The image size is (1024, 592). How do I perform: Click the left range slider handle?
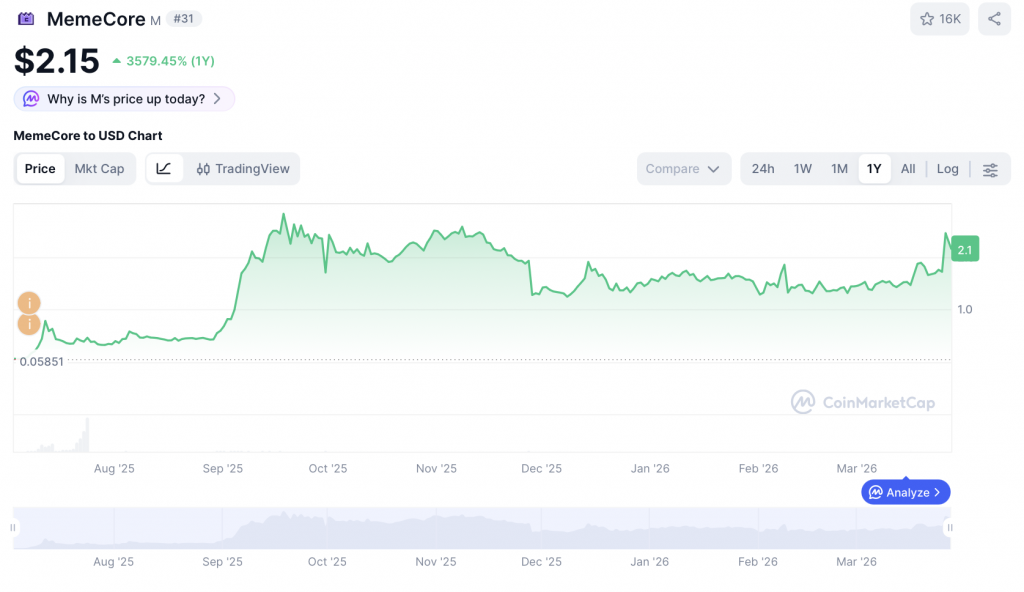pyautogui.click(x=14, y=527)
